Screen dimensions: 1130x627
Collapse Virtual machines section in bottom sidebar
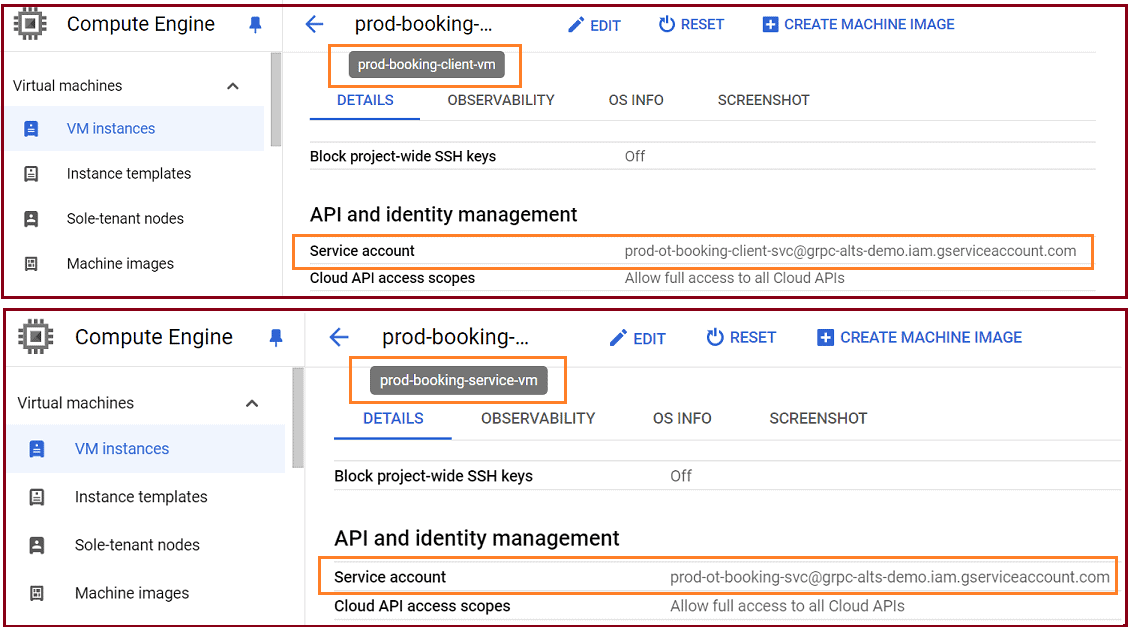pos(252,403)
